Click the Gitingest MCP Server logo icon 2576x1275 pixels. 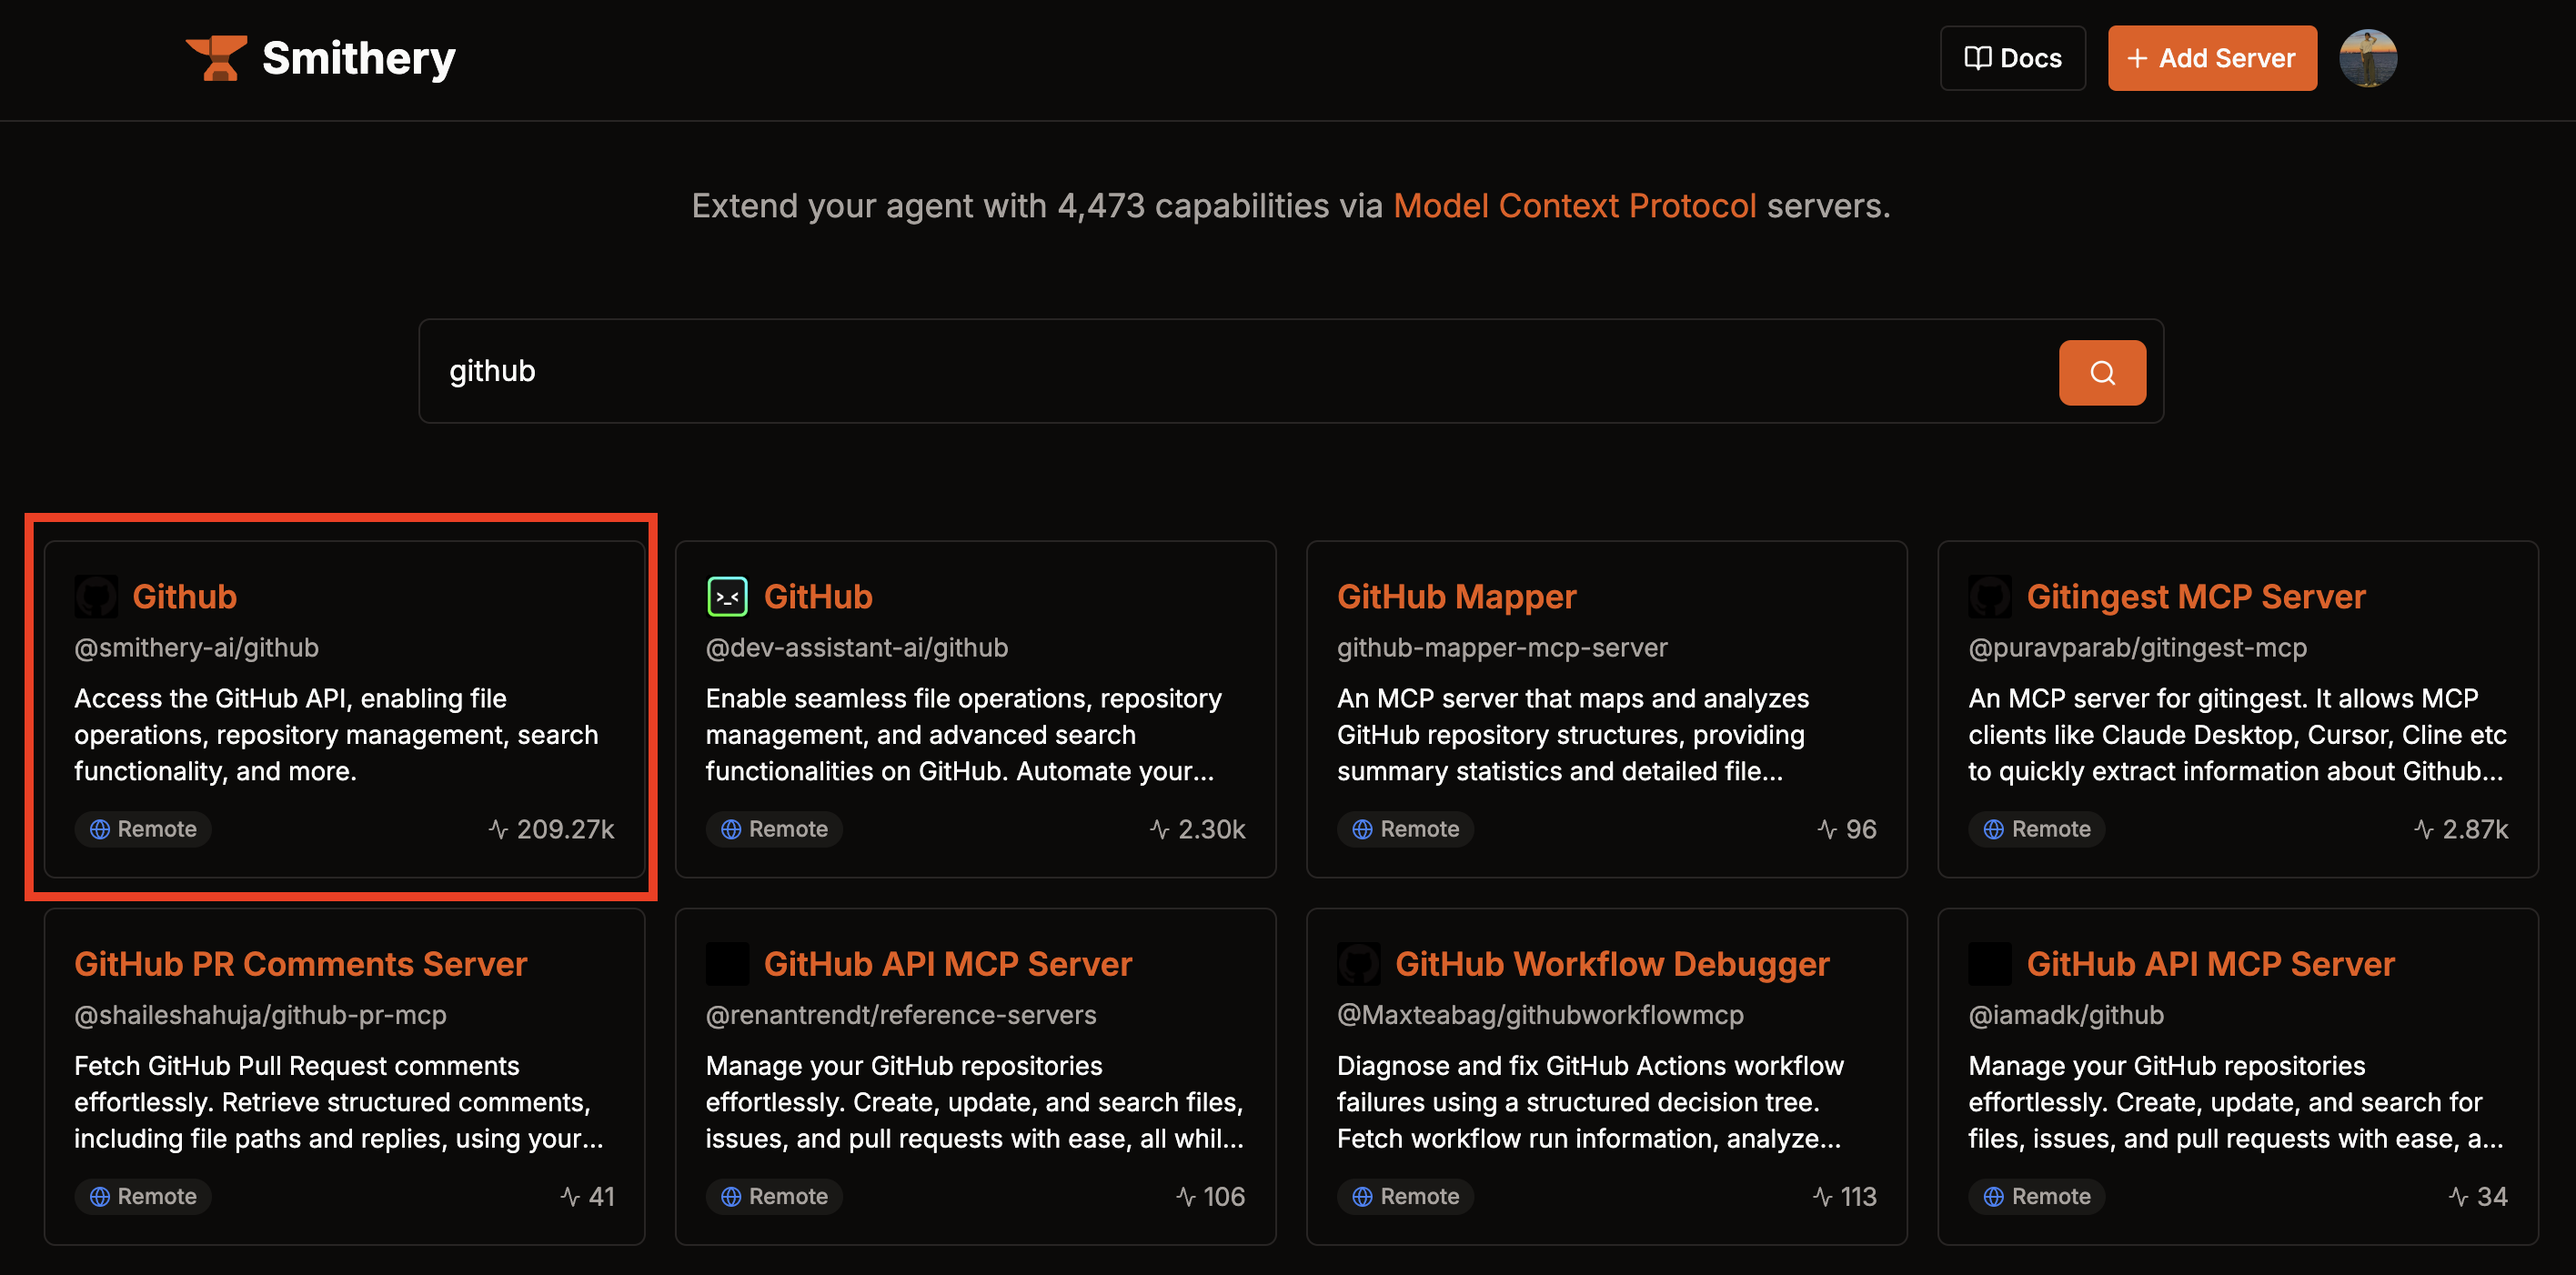pyautogui.click(x=1990, y=597)
